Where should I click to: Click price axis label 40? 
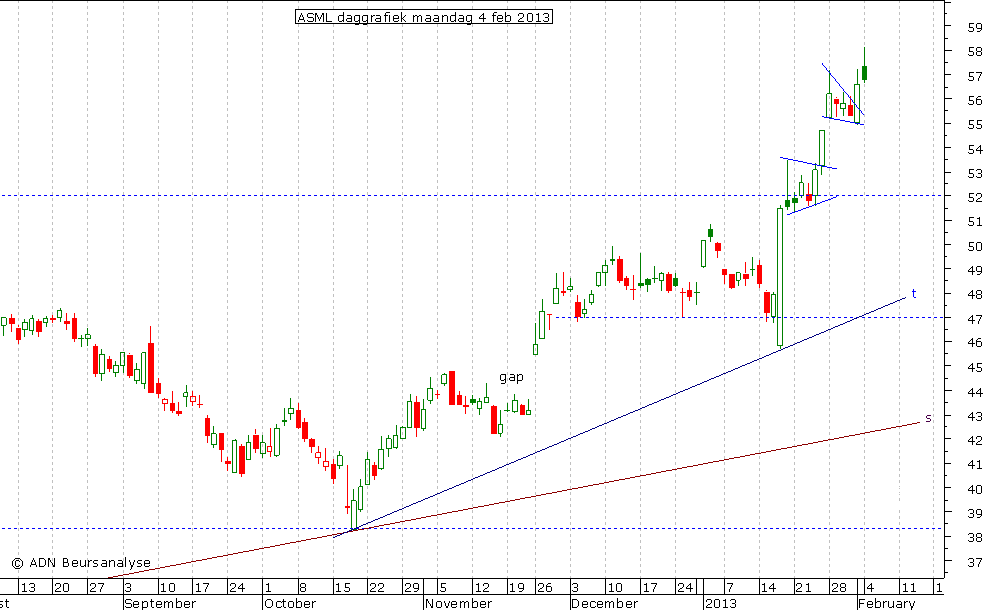(x=975, y=489)
